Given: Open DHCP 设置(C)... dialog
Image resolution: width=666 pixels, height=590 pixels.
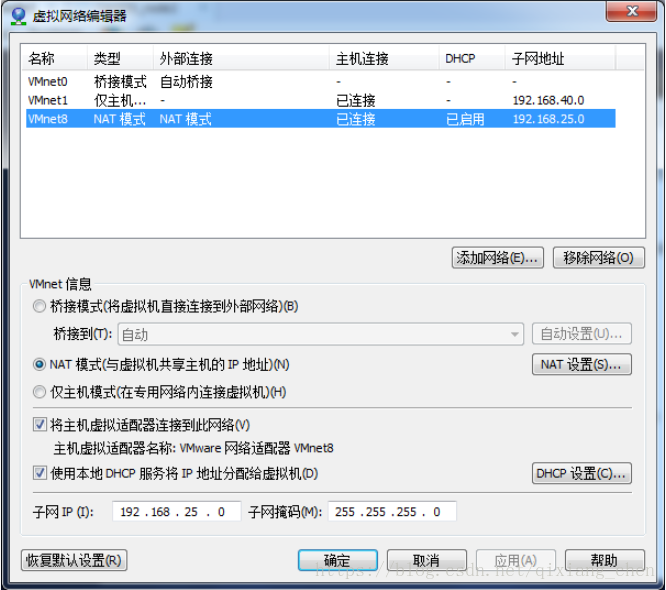Looking at the screenshot, I should 581,473.
